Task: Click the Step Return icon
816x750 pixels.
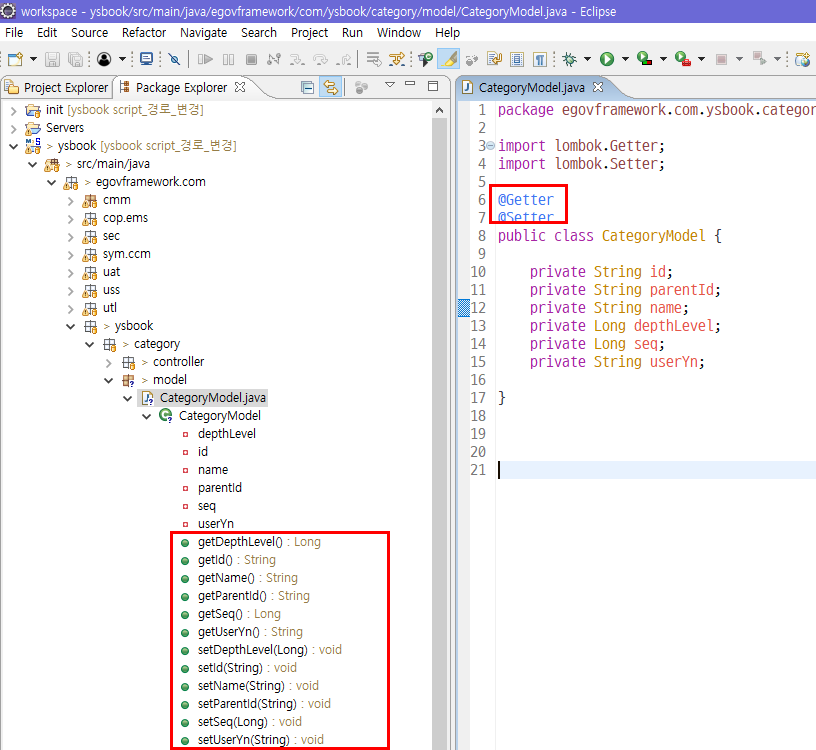Action: tap(343, 59)
